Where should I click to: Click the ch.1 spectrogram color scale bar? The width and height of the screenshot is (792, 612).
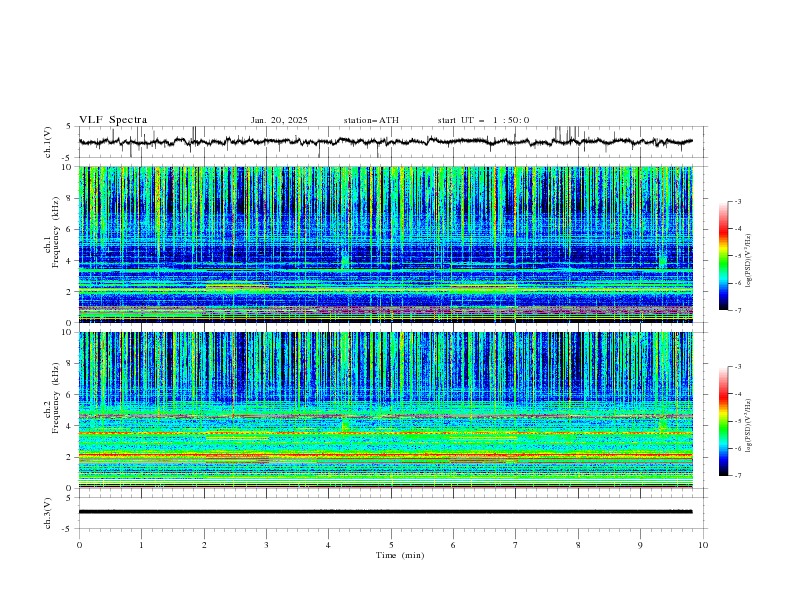point(724,256)
